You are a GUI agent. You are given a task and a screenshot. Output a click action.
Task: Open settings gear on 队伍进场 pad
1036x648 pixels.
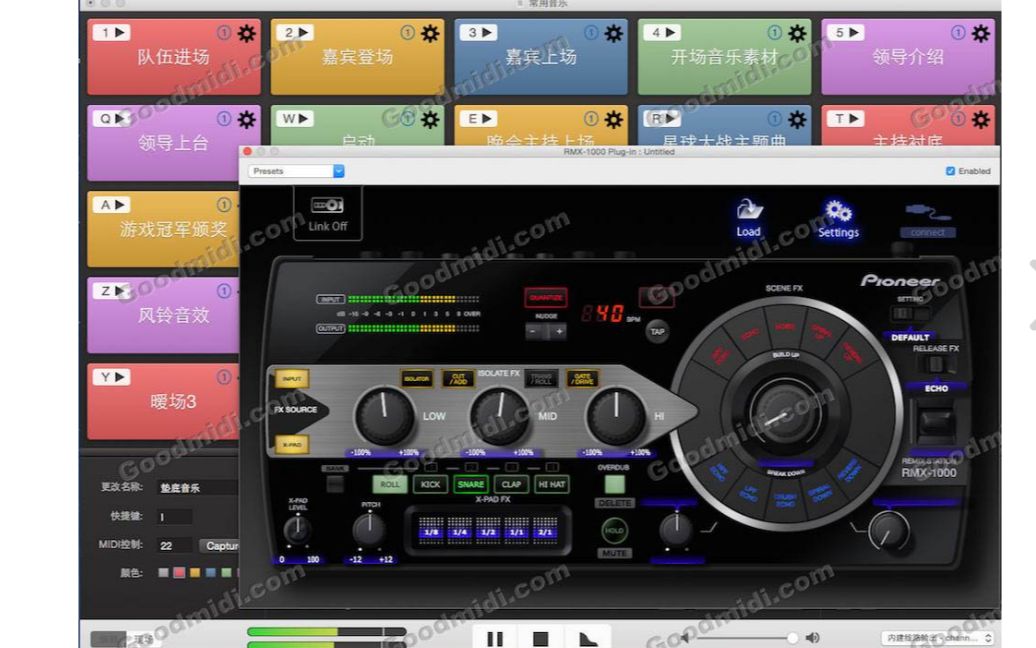(246, 33)
